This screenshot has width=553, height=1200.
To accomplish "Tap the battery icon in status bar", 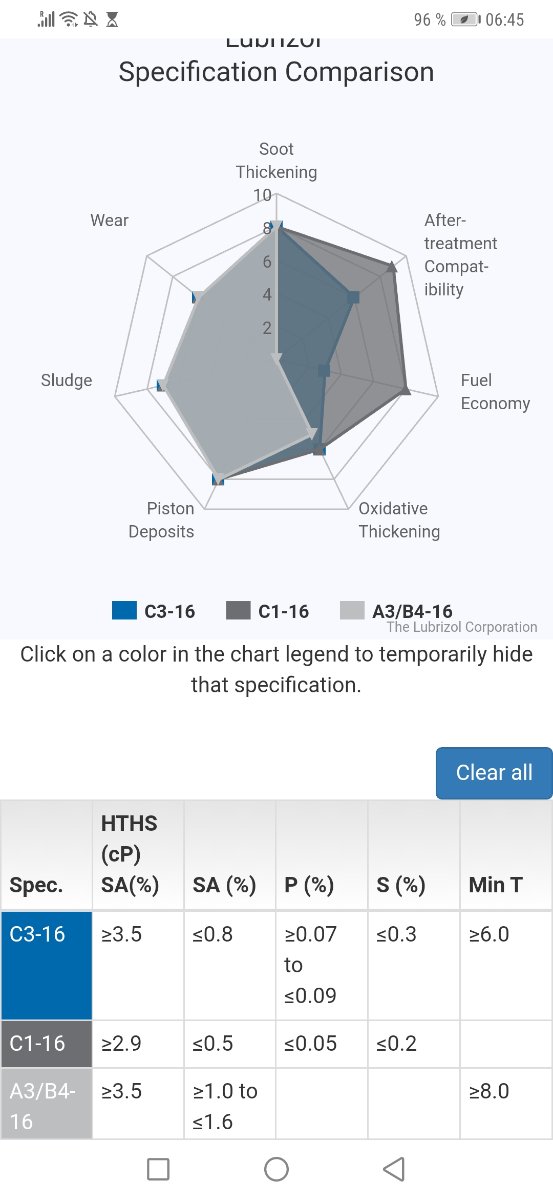I will tap(465, 19).
